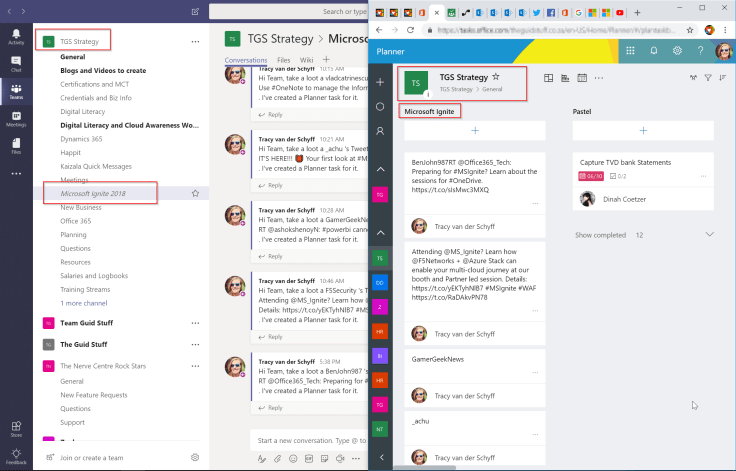Image resolution: width=736 pixels, height=471 pixels.
Task: Open Planner notifications bell
Action: 655,50
